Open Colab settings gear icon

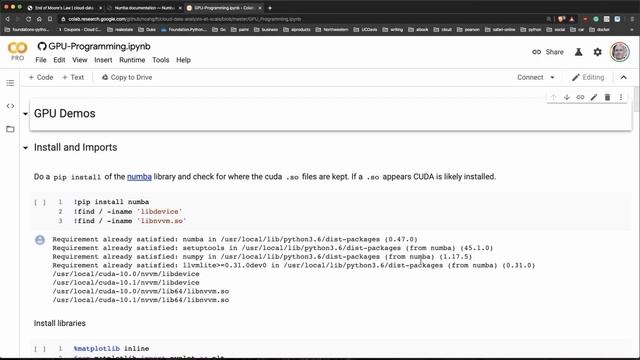[598, 52]
